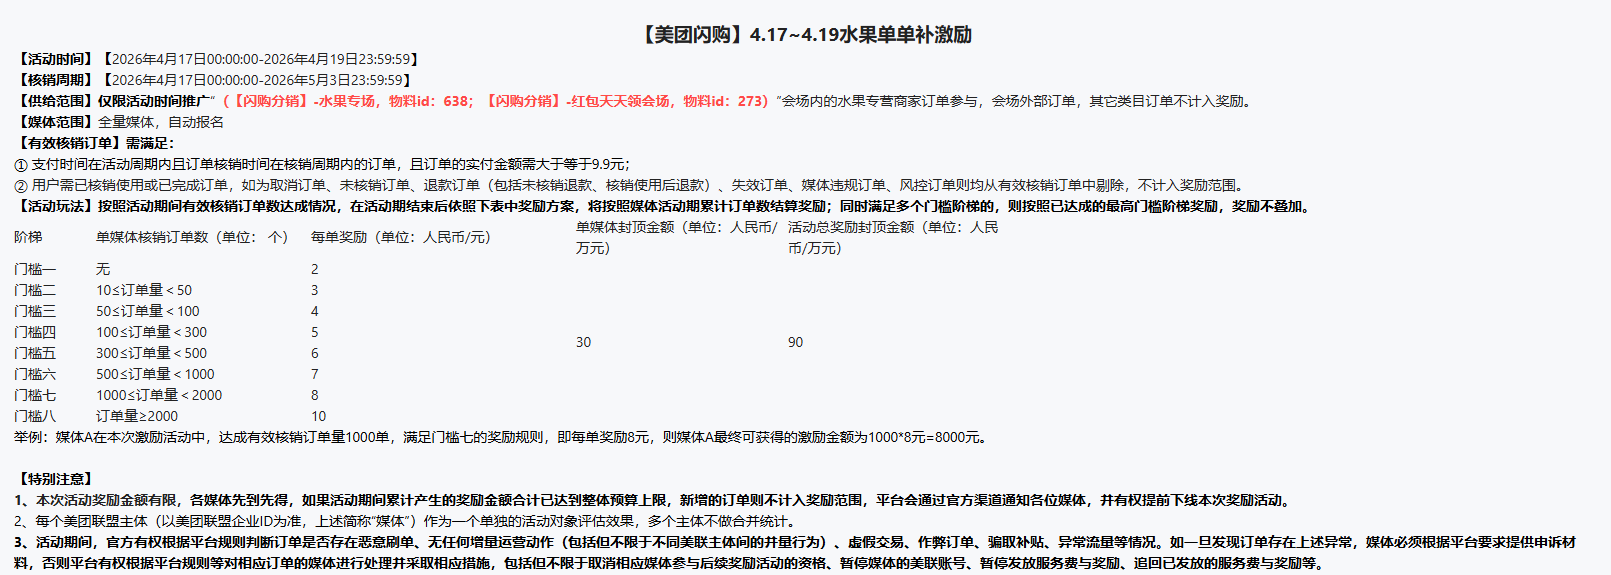Click the single-media cap value 30
This screenshot has width=1611, height=575.
583,342
